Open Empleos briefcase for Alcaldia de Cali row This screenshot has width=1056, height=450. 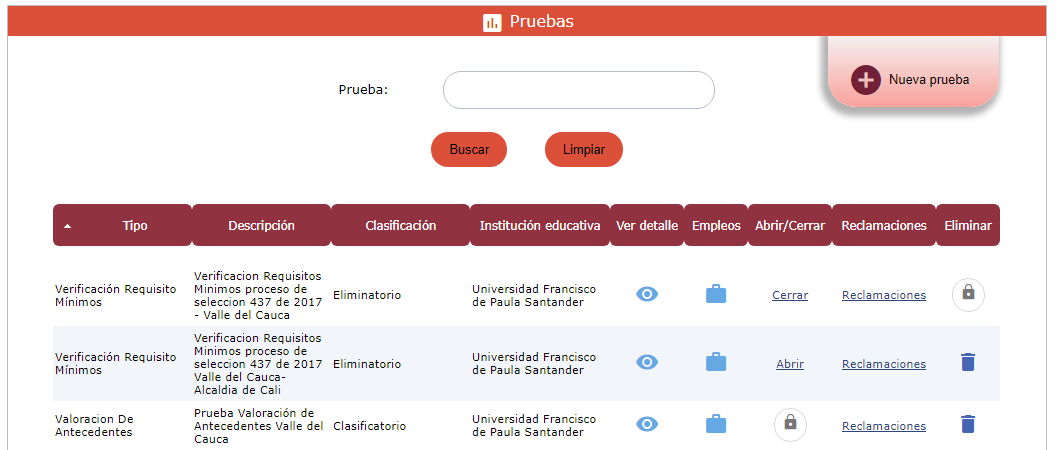(x=716, y=362)
